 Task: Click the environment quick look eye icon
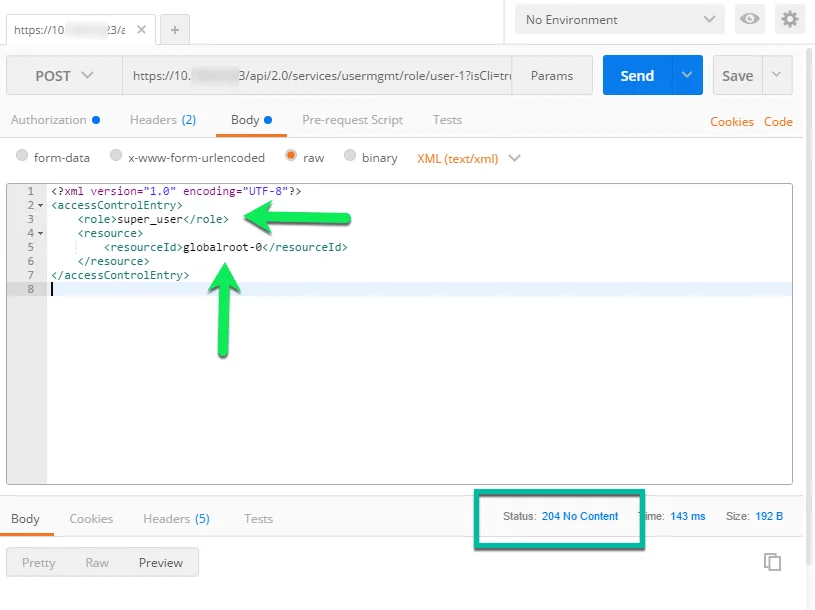click(x=748, y=19)
